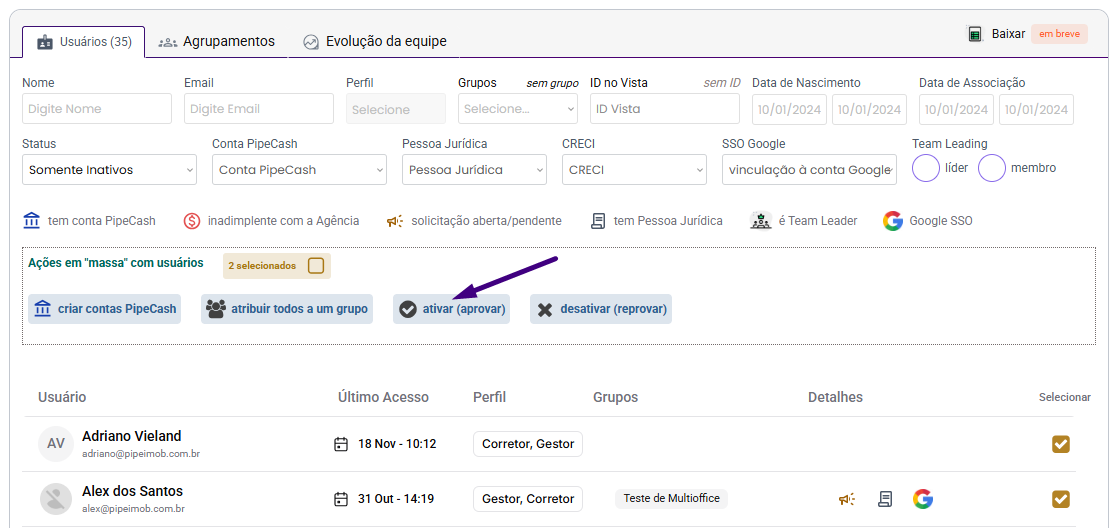Open the Evolução da equipe tab

[x=375, y=41]
